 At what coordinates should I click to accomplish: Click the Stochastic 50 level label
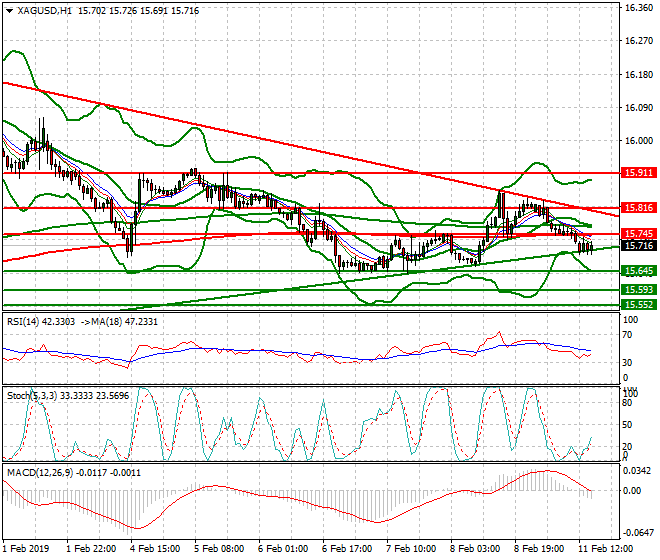(627, 425)
